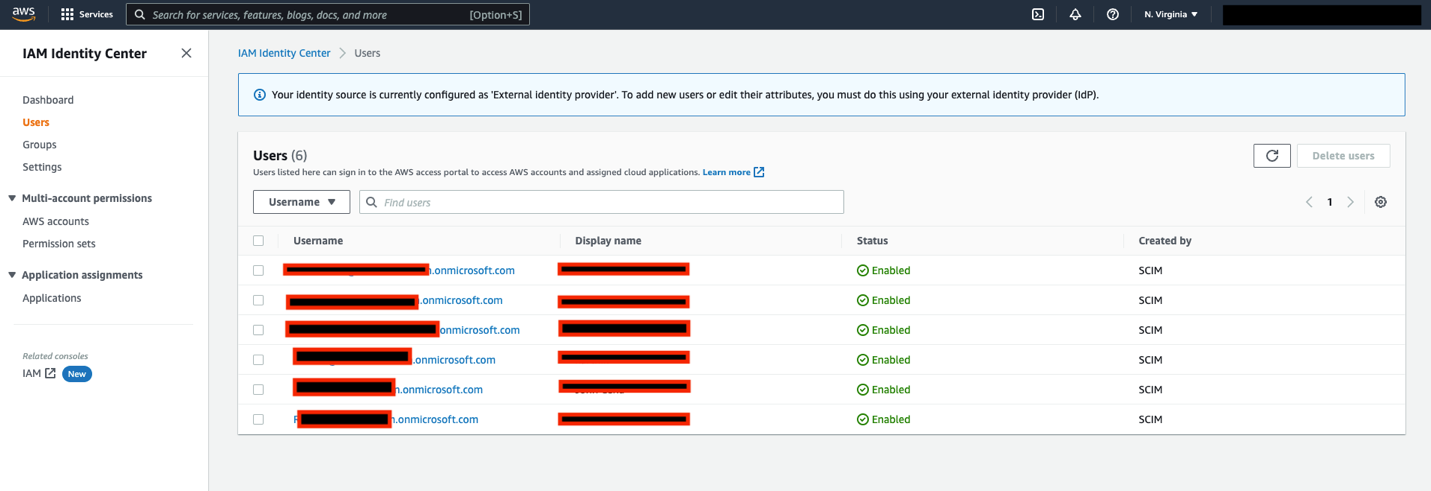Check the second user row checkbox
Image resolution: width=1431 pixels, height=491 pixels.
258,300
